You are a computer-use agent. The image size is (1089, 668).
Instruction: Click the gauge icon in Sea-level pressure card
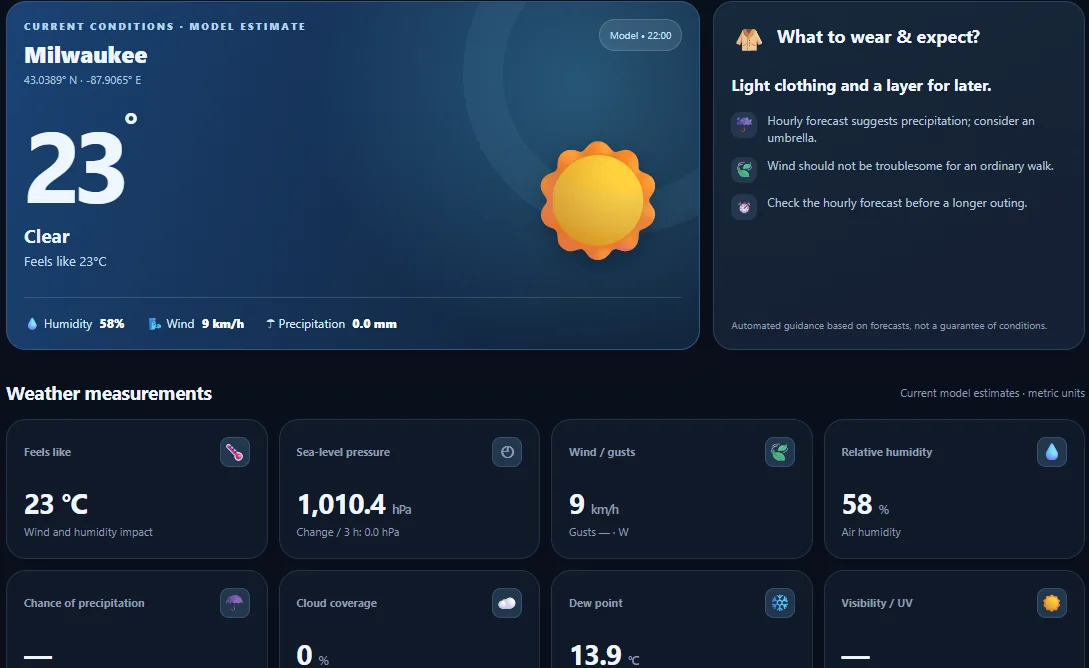point(507,452)
